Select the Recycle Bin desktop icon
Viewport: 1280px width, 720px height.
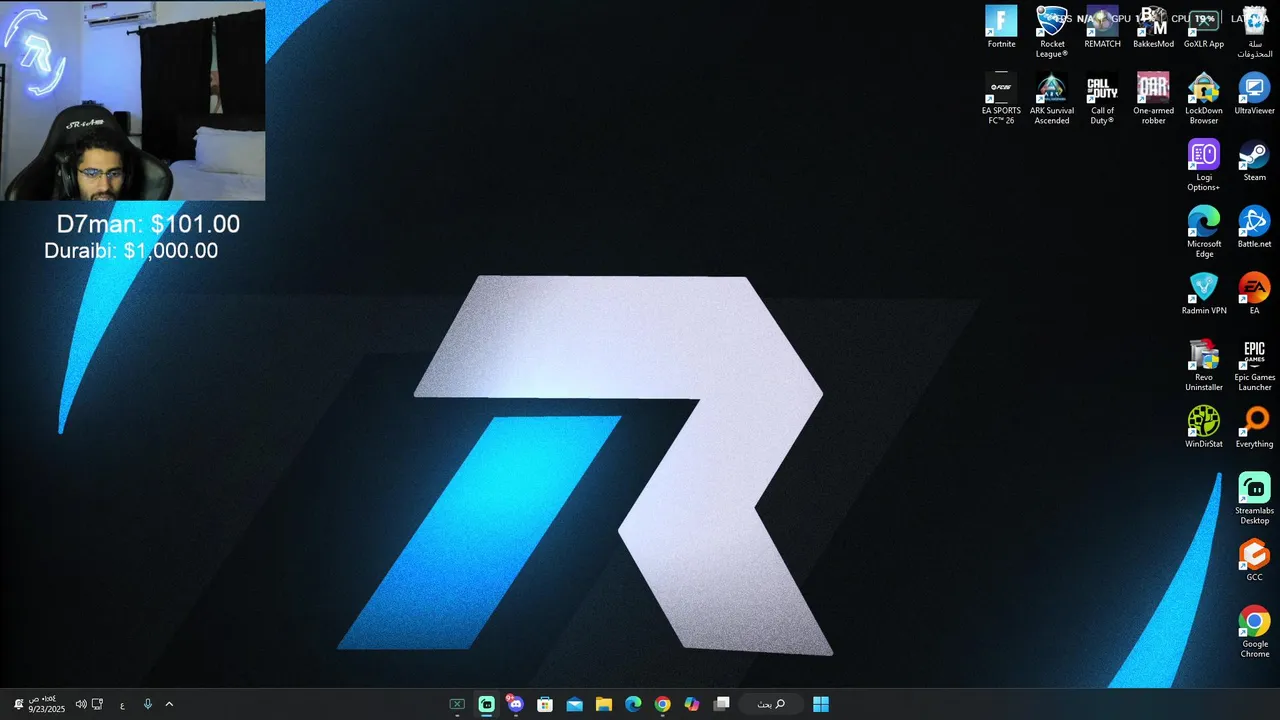pyautogui.click(x=1254, y=32)
